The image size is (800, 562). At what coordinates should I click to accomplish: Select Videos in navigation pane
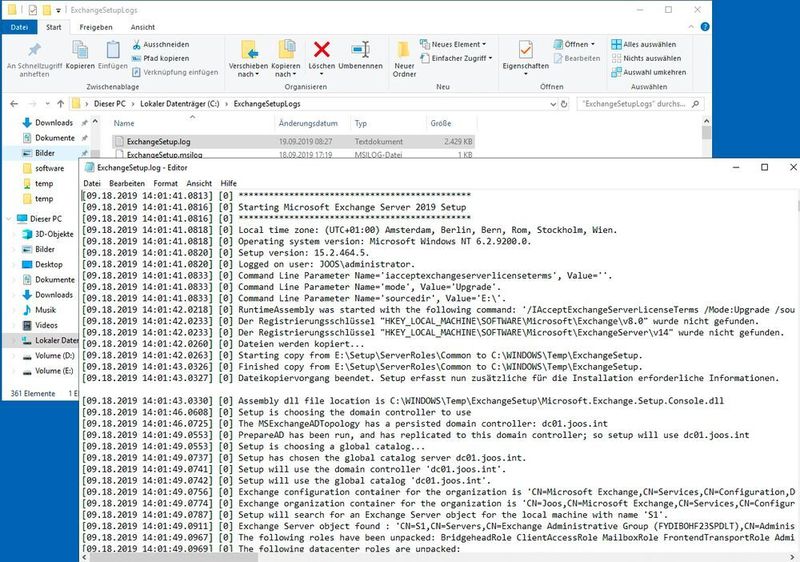point(46,325)
